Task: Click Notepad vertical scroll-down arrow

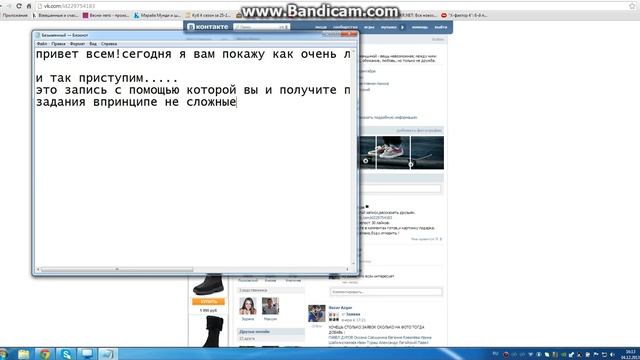Action: coord(353,264)
